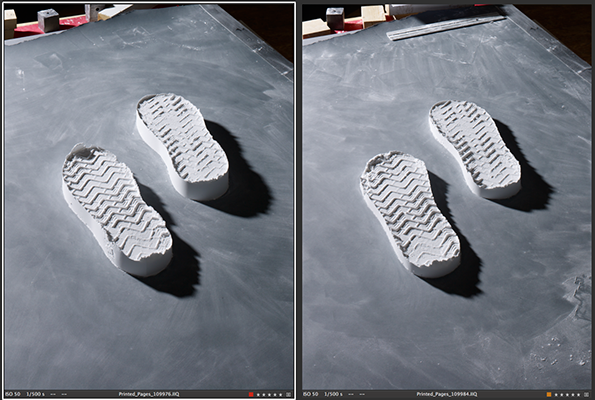The image size is (595, 400).
Task: Click the corner icon beside the 109976.IIQ stars
Action: [x=288, y=395]
